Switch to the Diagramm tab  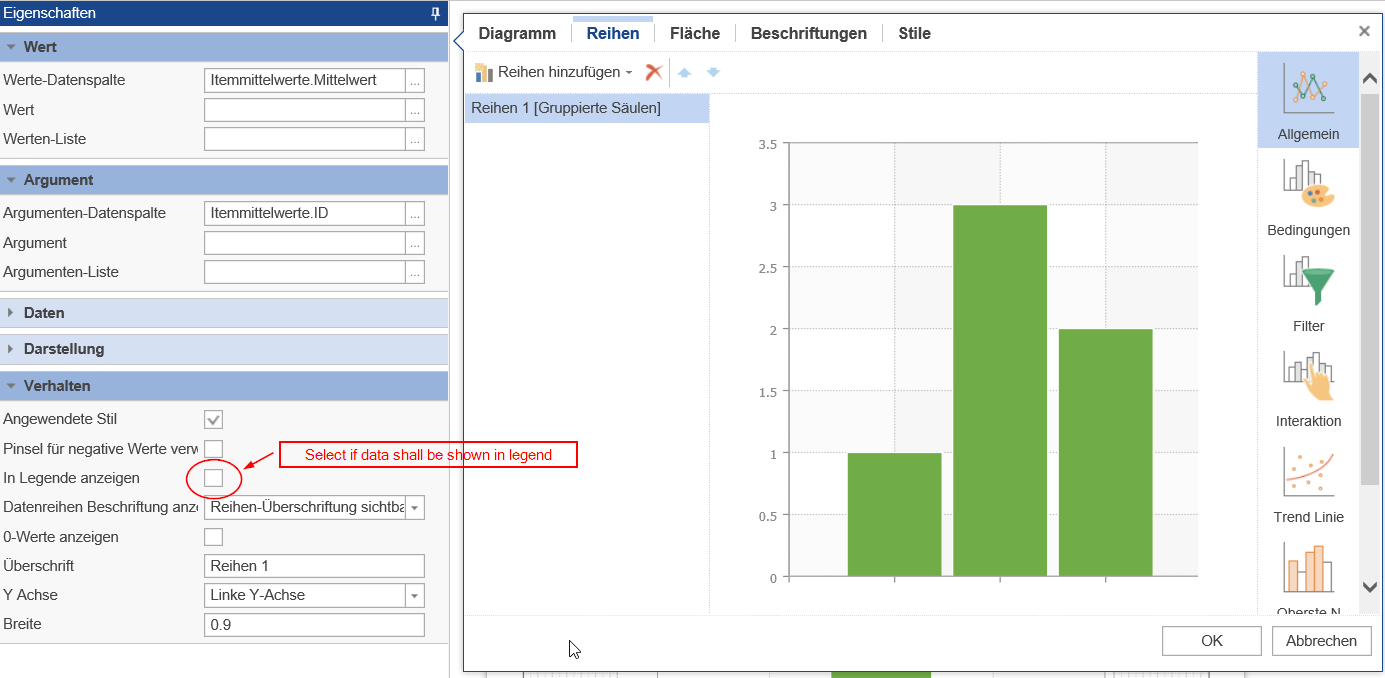click(517, 33)
